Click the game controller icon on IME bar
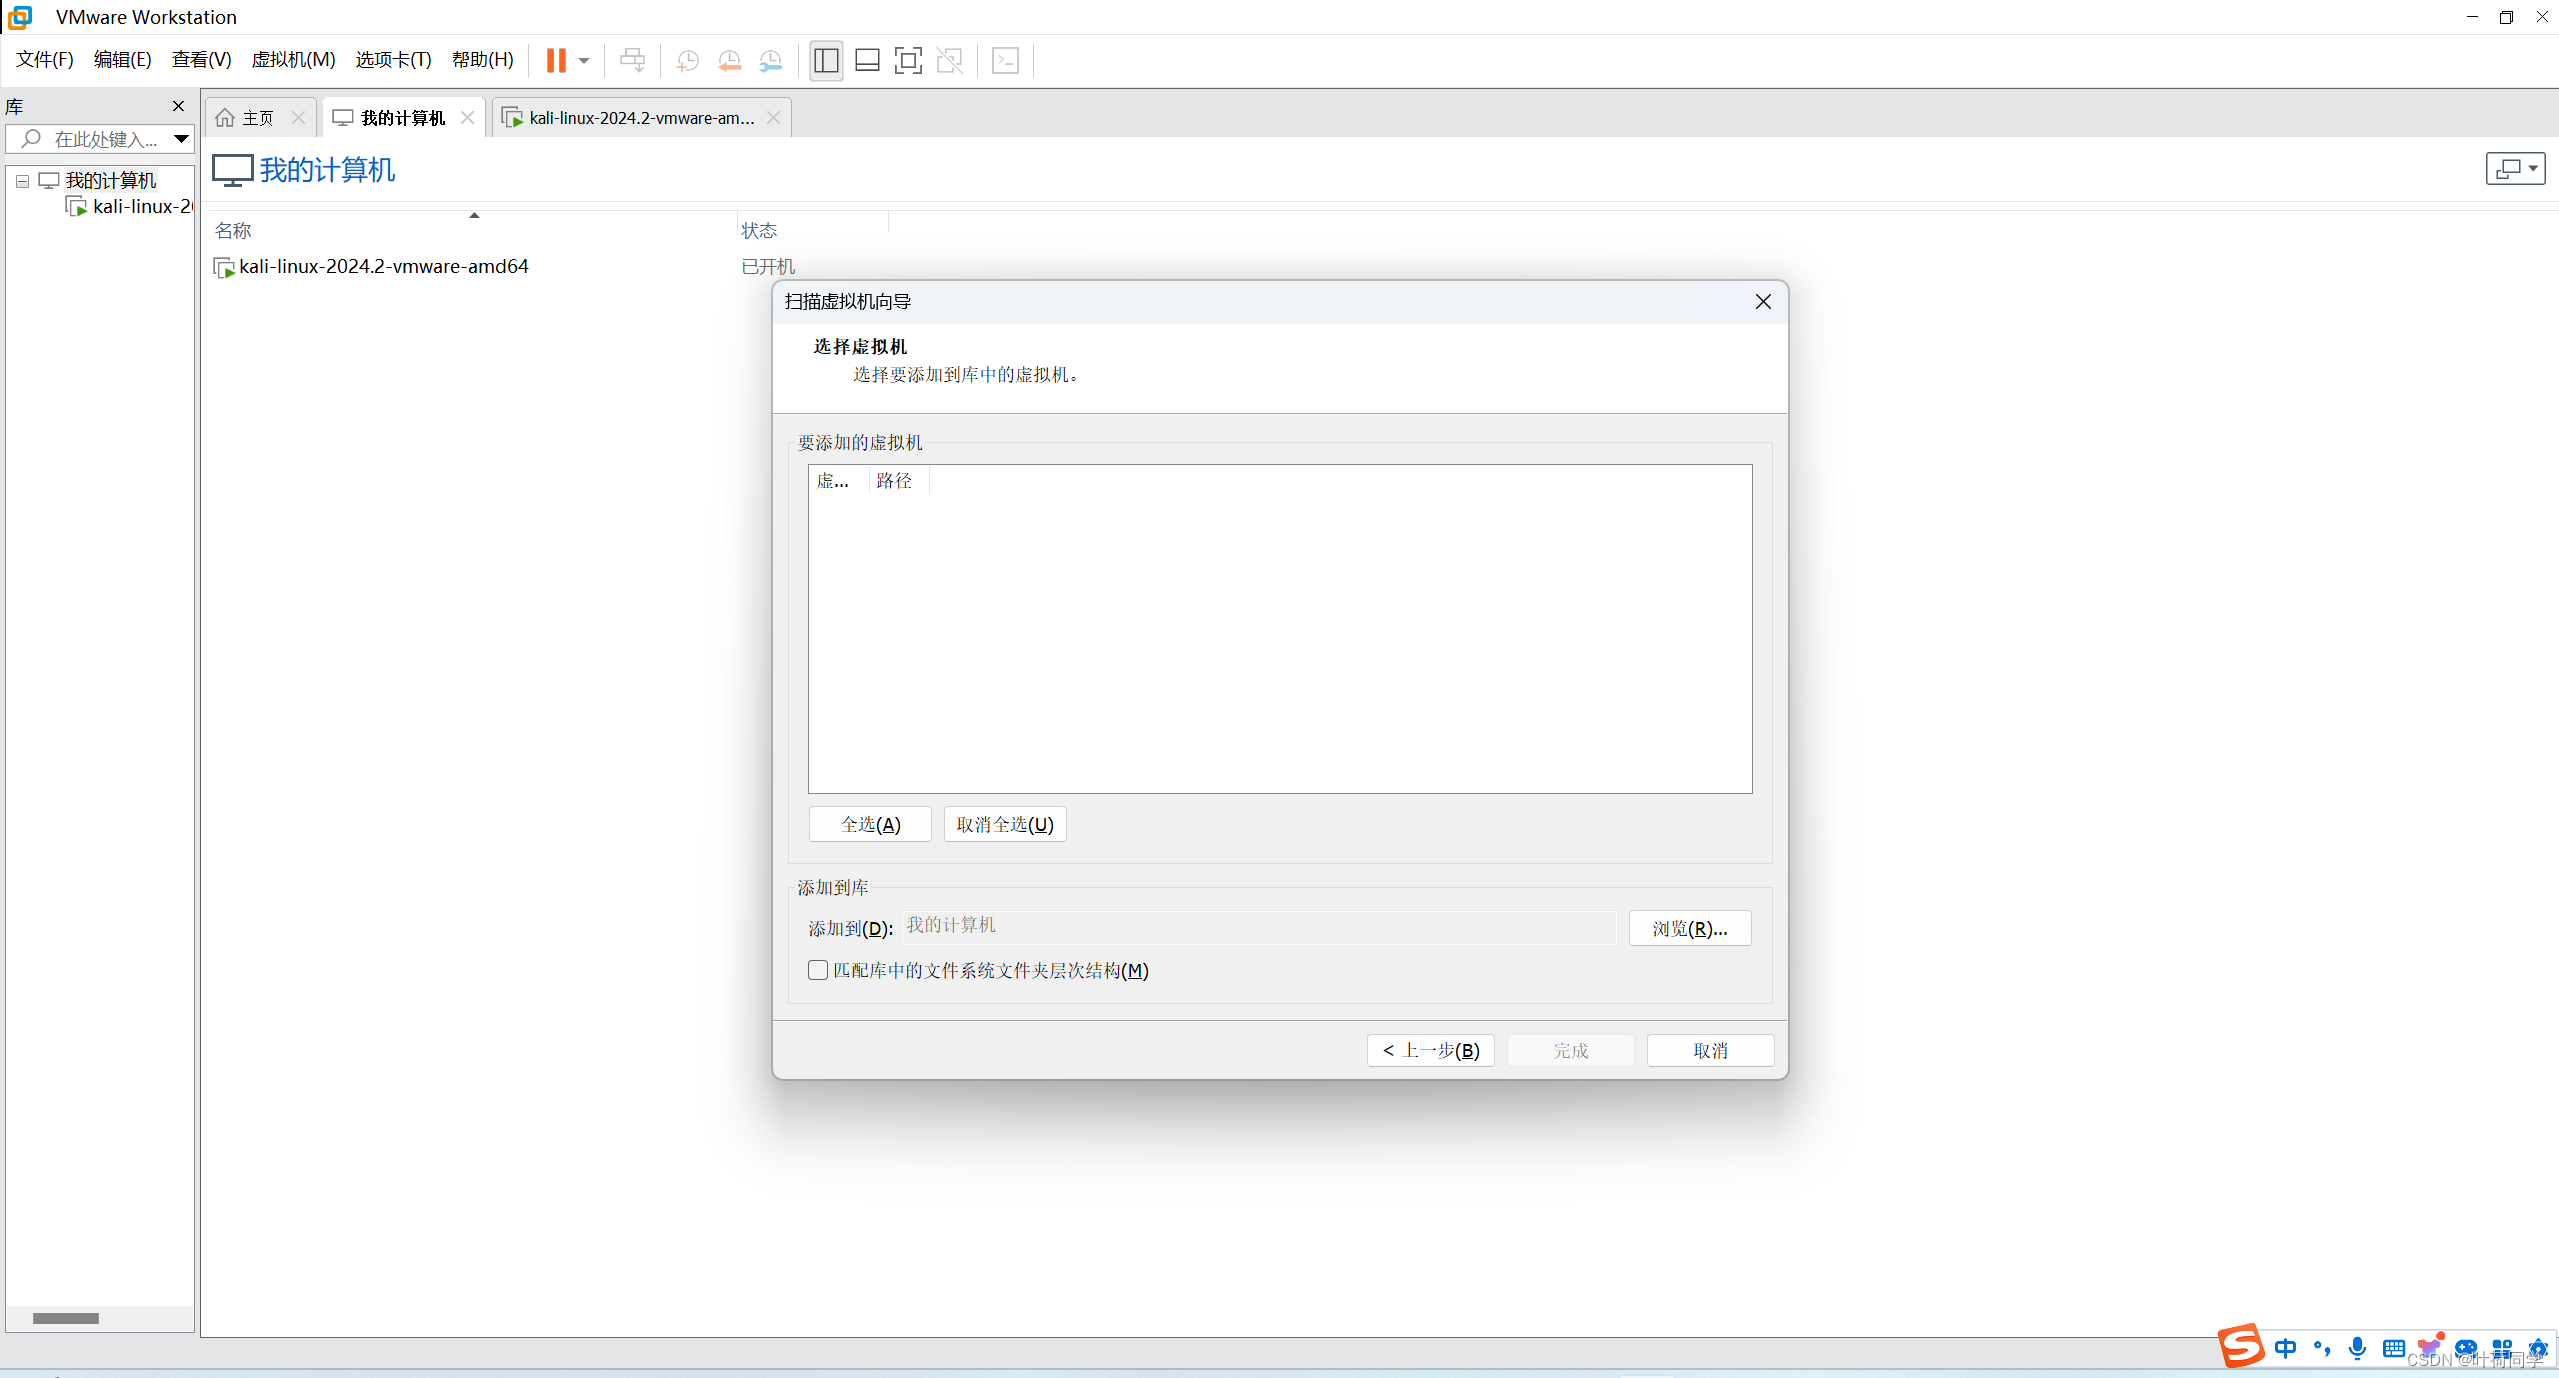2559x1378 pixels. pyautogui.click(x=2466, y=1348)
